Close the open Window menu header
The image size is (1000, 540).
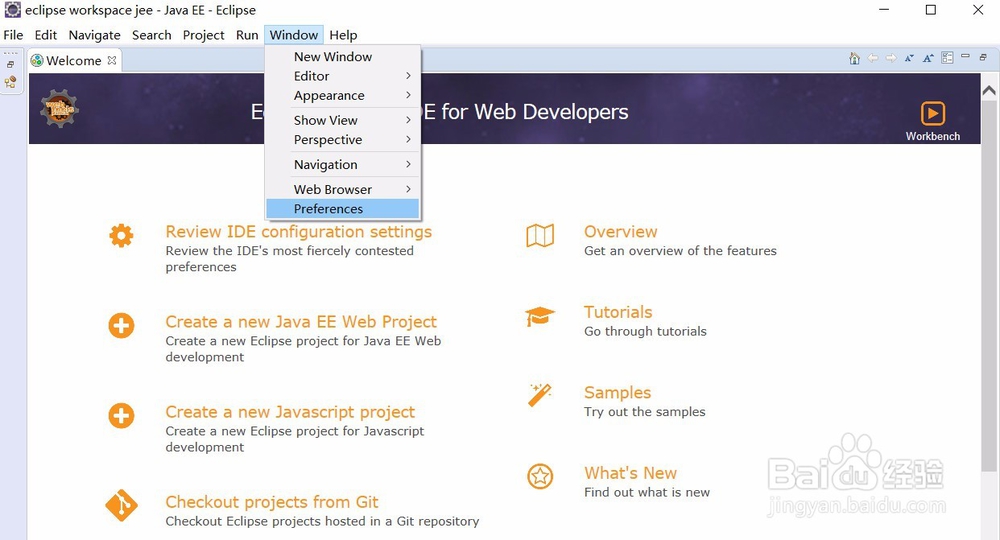(x=294, y=35)
